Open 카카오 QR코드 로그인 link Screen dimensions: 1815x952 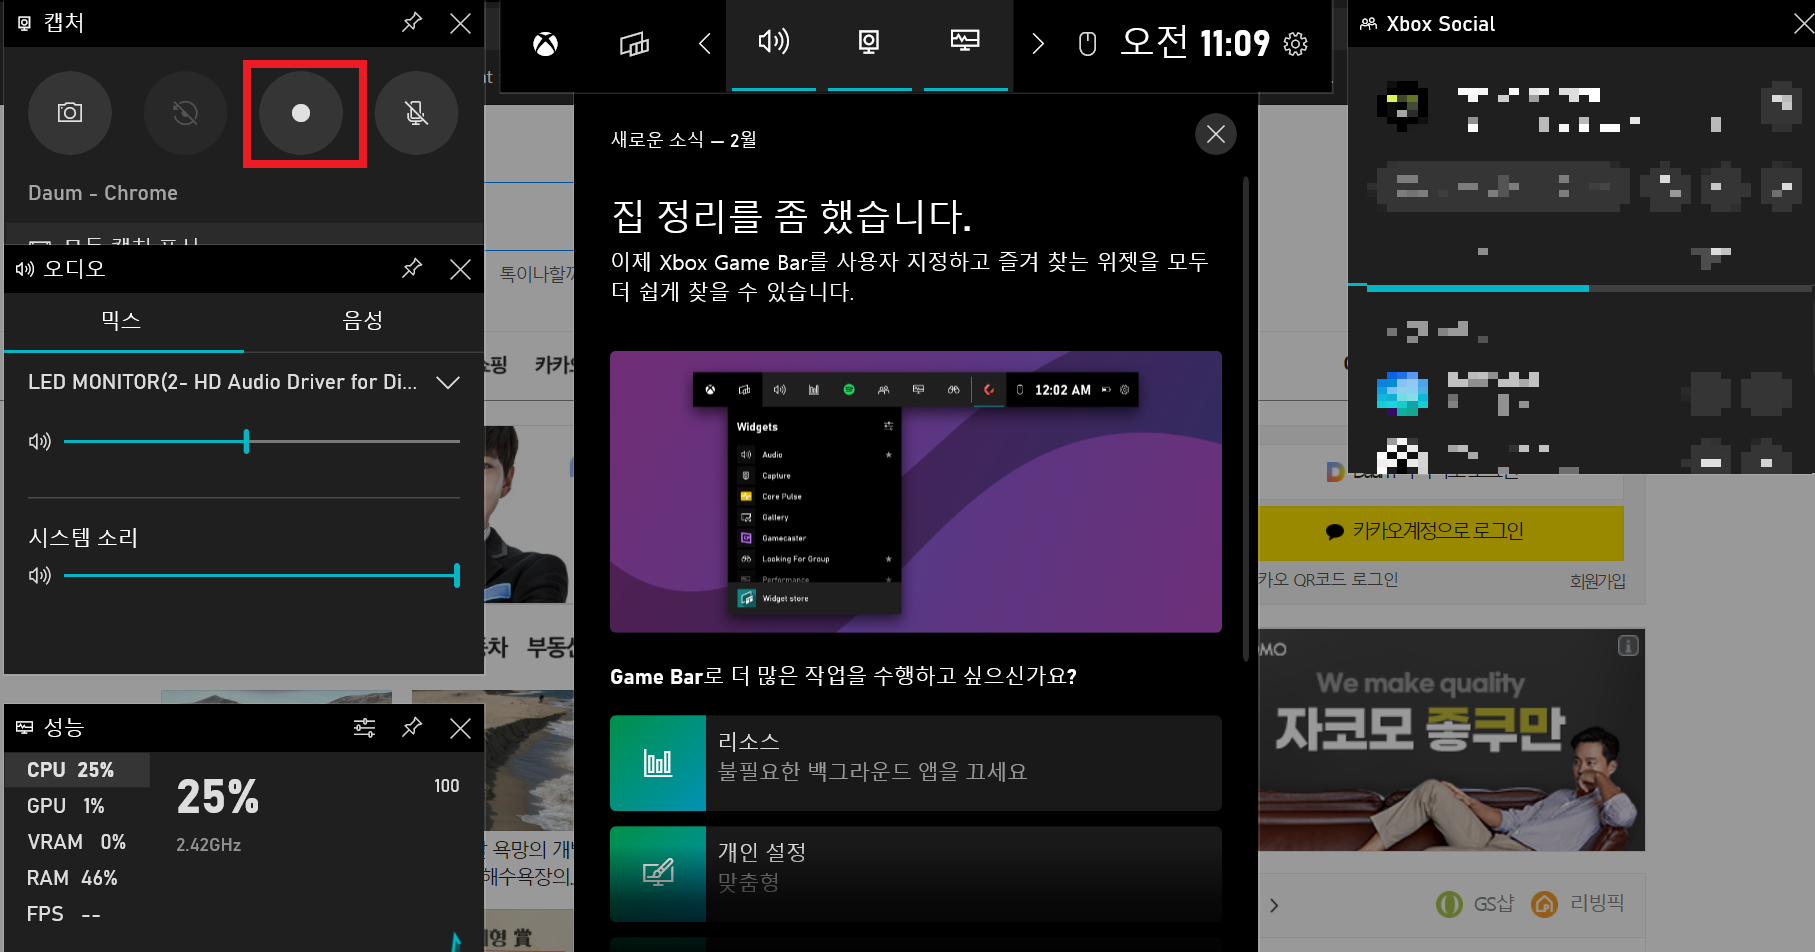click(x=1328, y=580)
